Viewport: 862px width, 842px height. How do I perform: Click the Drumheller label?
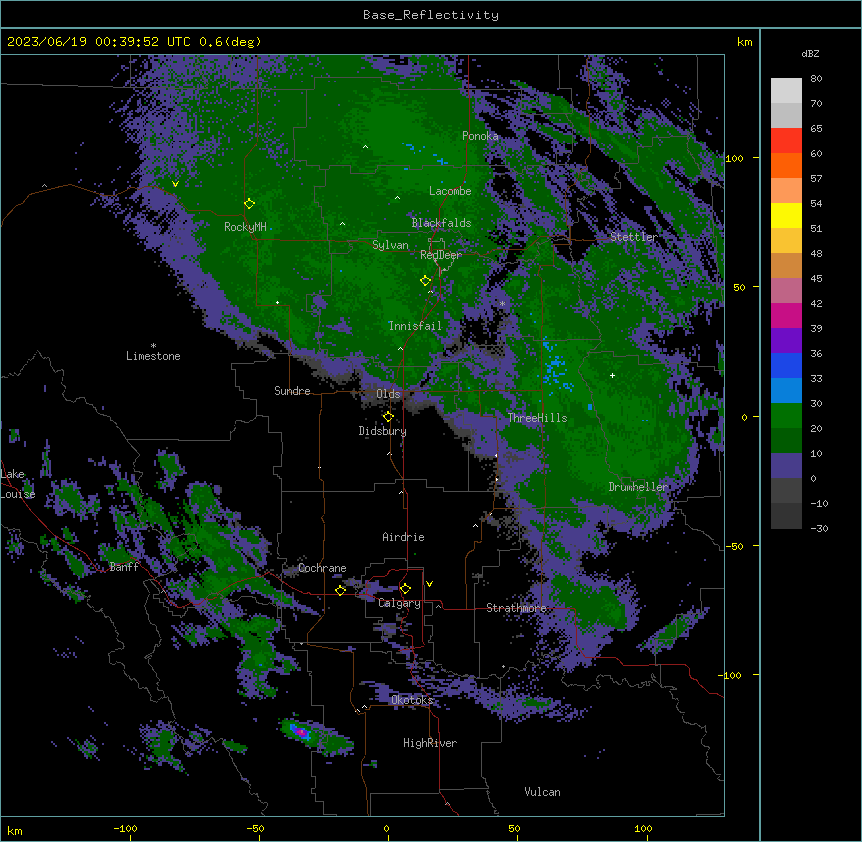(x=638, y=487)
